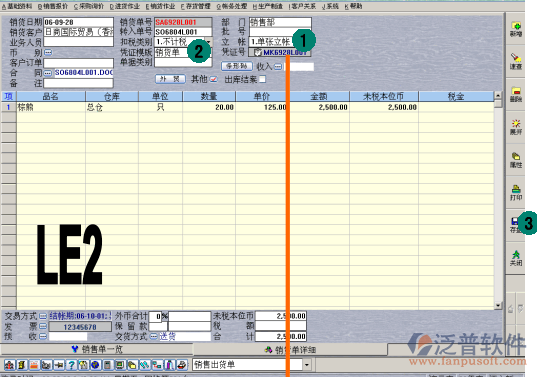Enable the 出库结案 checkbox
537x377 pixels.
tap(262, 79)
